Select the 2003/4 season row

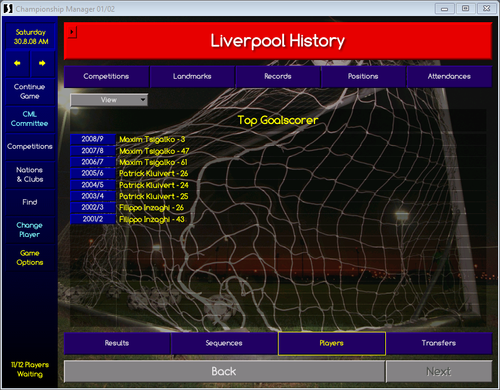click(x=93, y=196)
